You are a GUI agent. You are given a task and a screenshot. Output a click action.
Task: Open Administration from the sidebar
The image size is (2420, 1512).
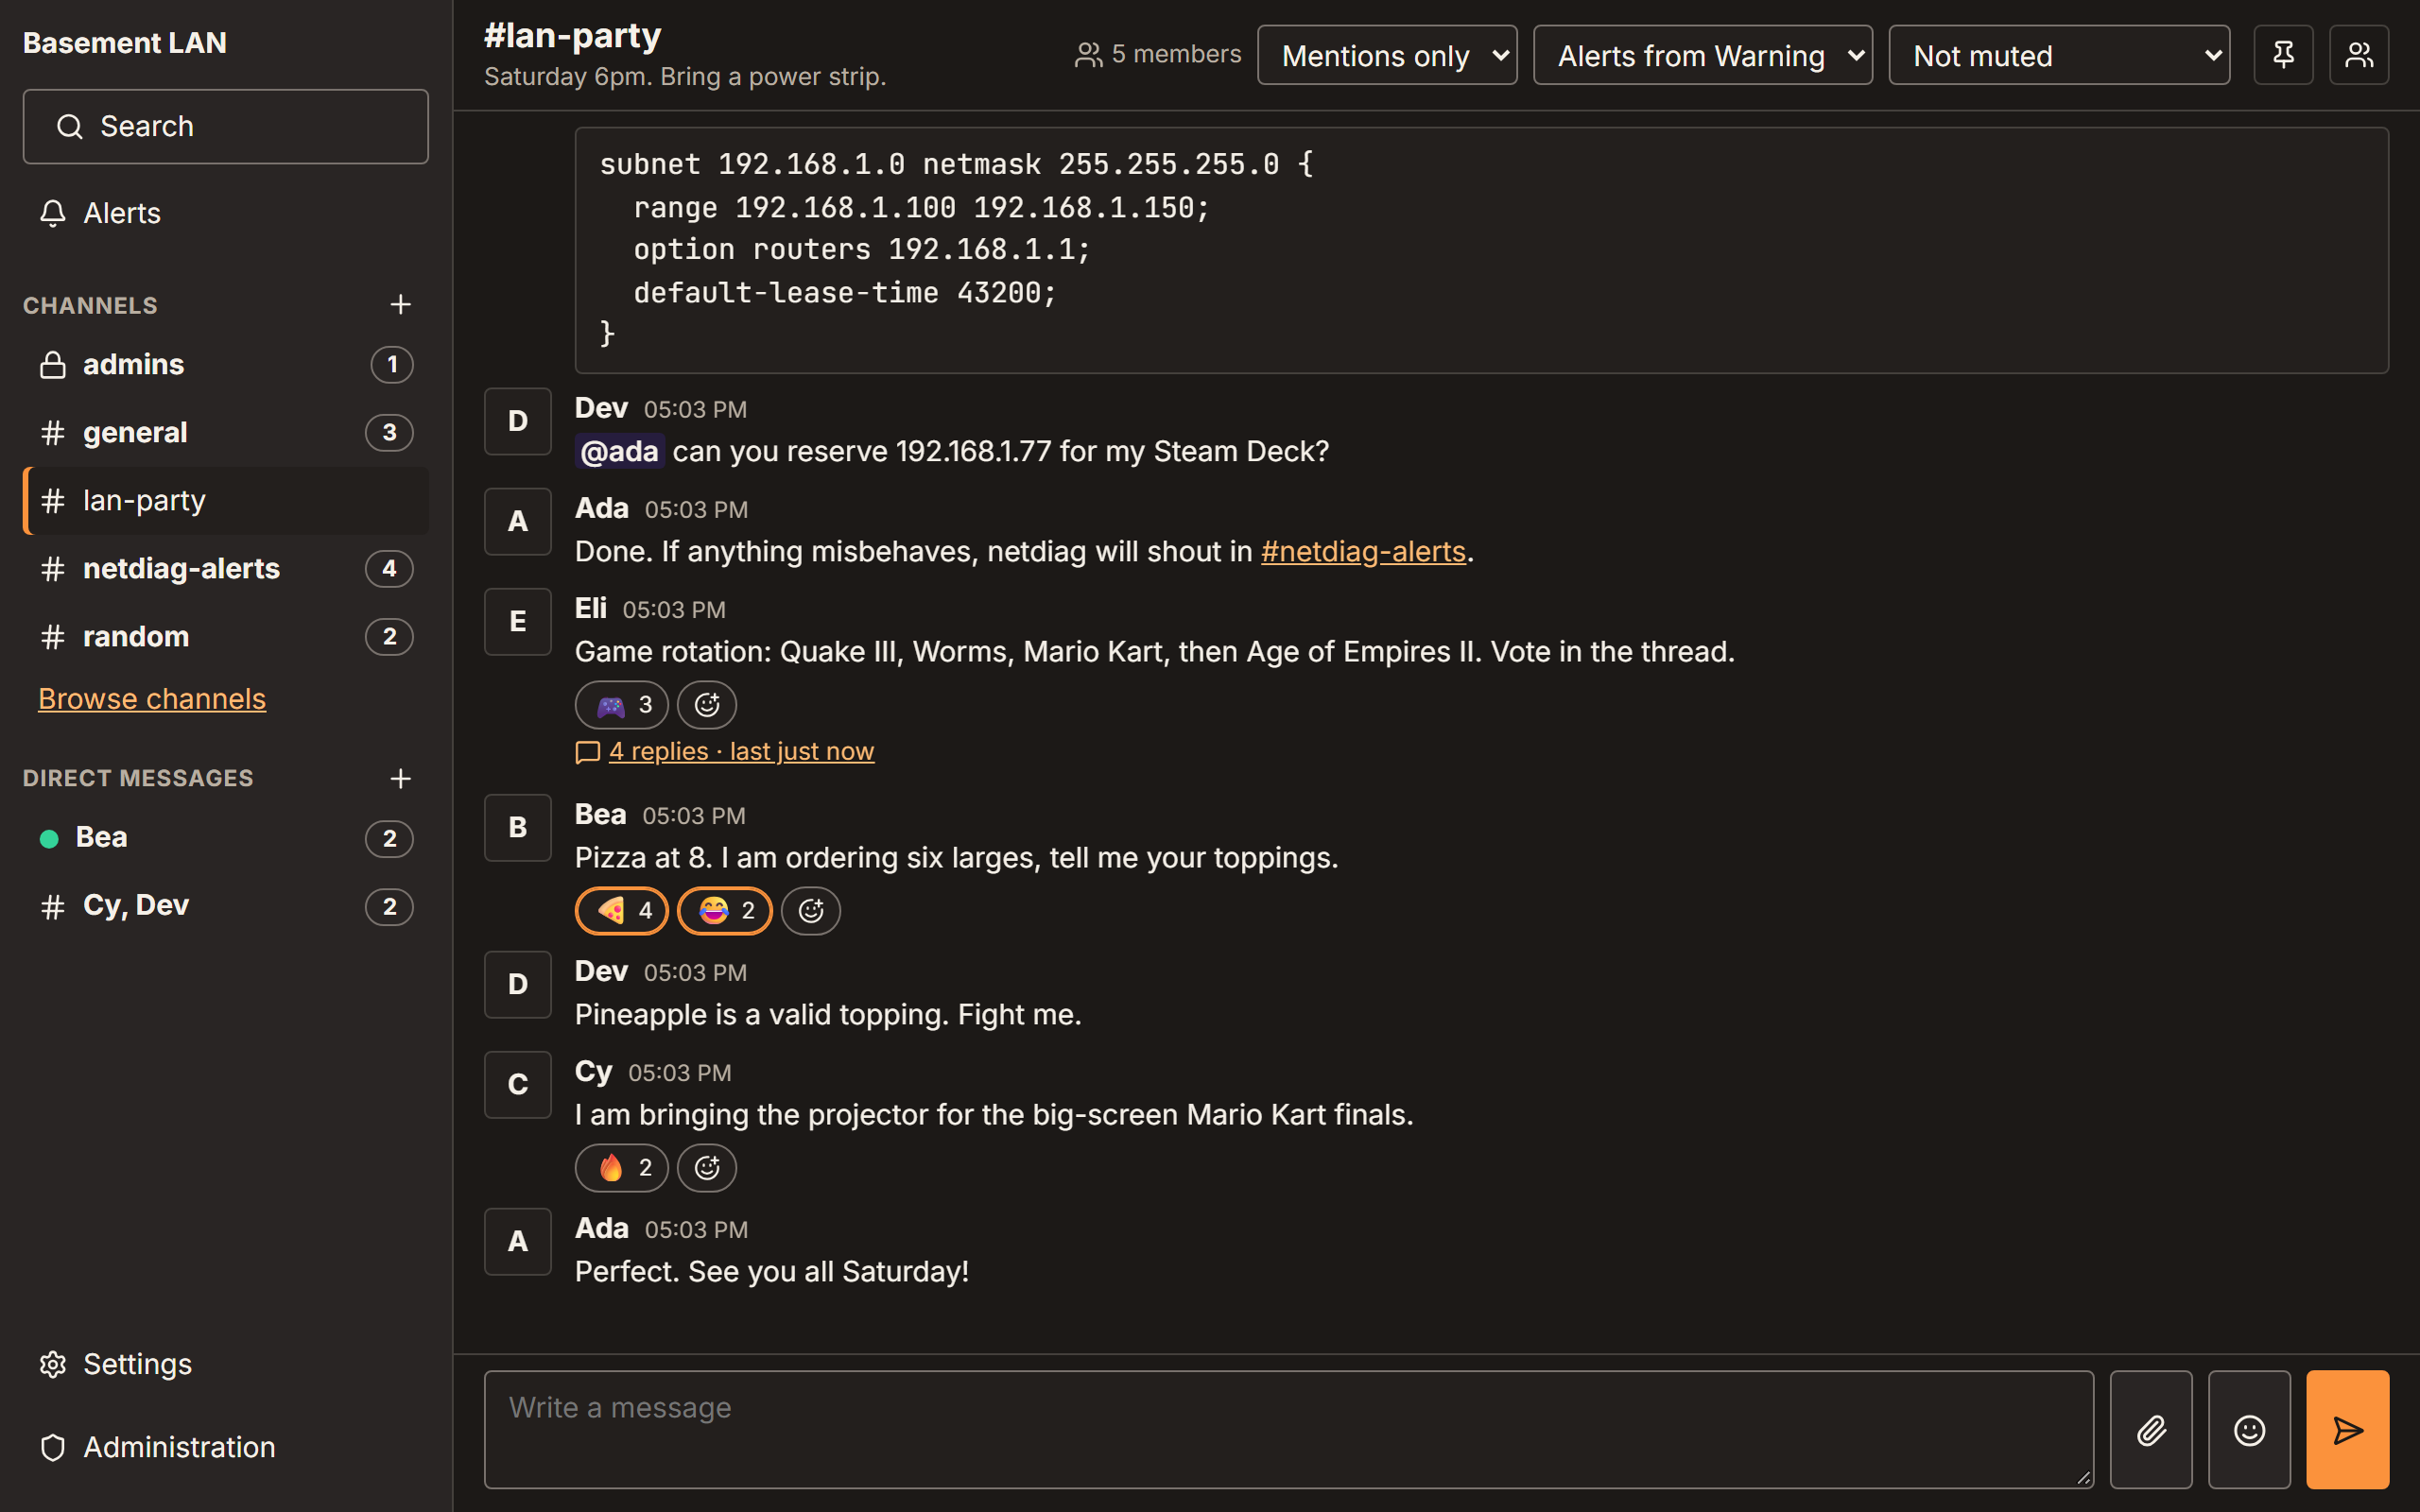pyautogui.click(x=226, y=1447)
